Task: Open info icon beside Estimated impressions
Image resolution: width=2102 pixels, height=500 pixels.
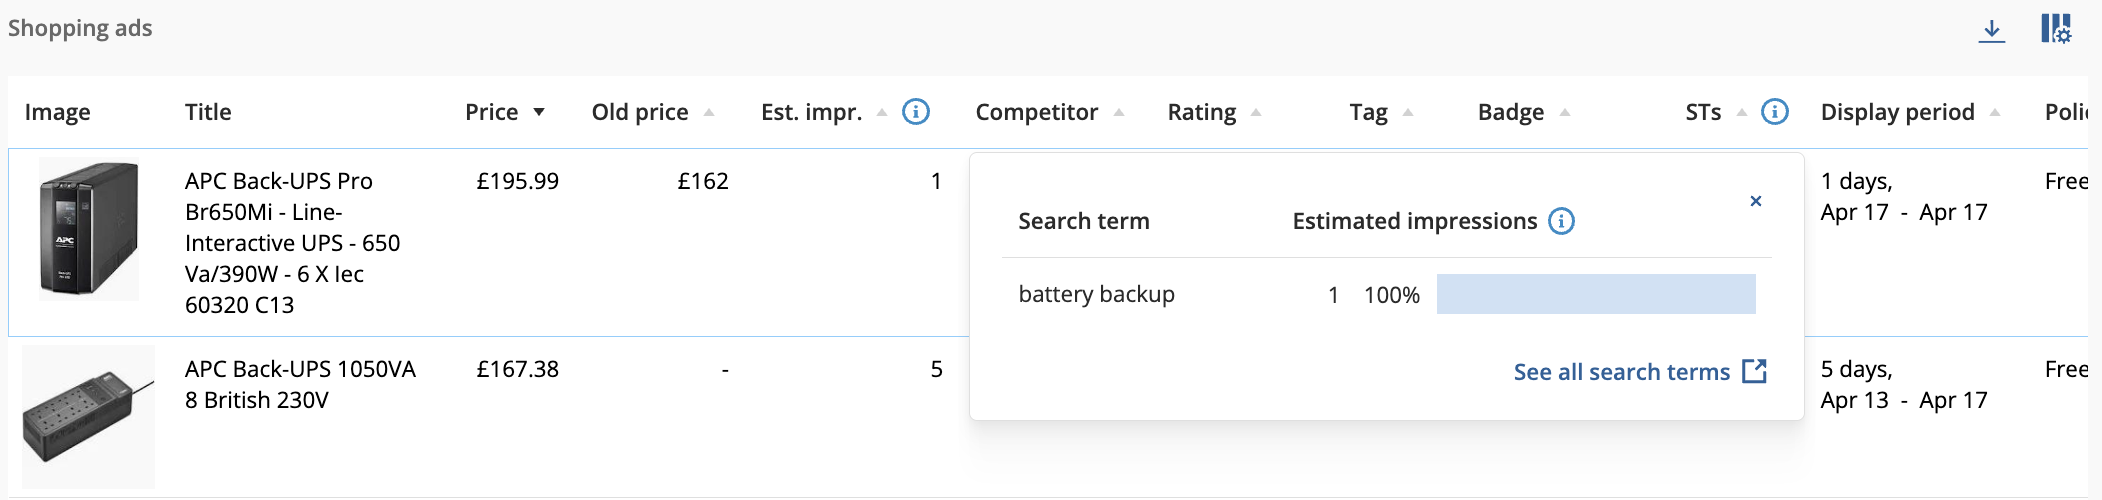Action: pyautogui.click(x=1561, y=221)
